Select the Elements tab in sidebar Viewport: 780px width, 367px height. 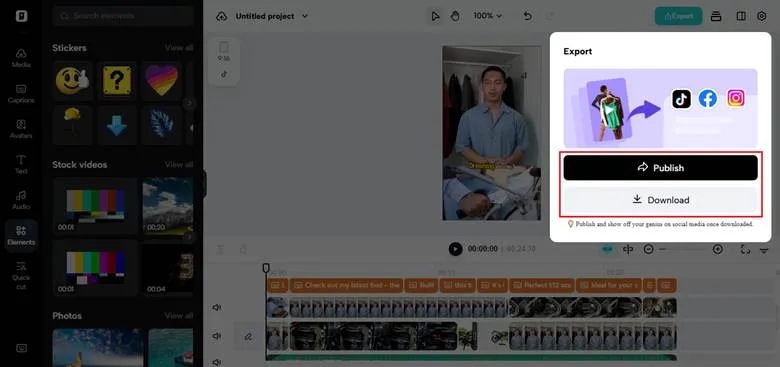(21, 235)
